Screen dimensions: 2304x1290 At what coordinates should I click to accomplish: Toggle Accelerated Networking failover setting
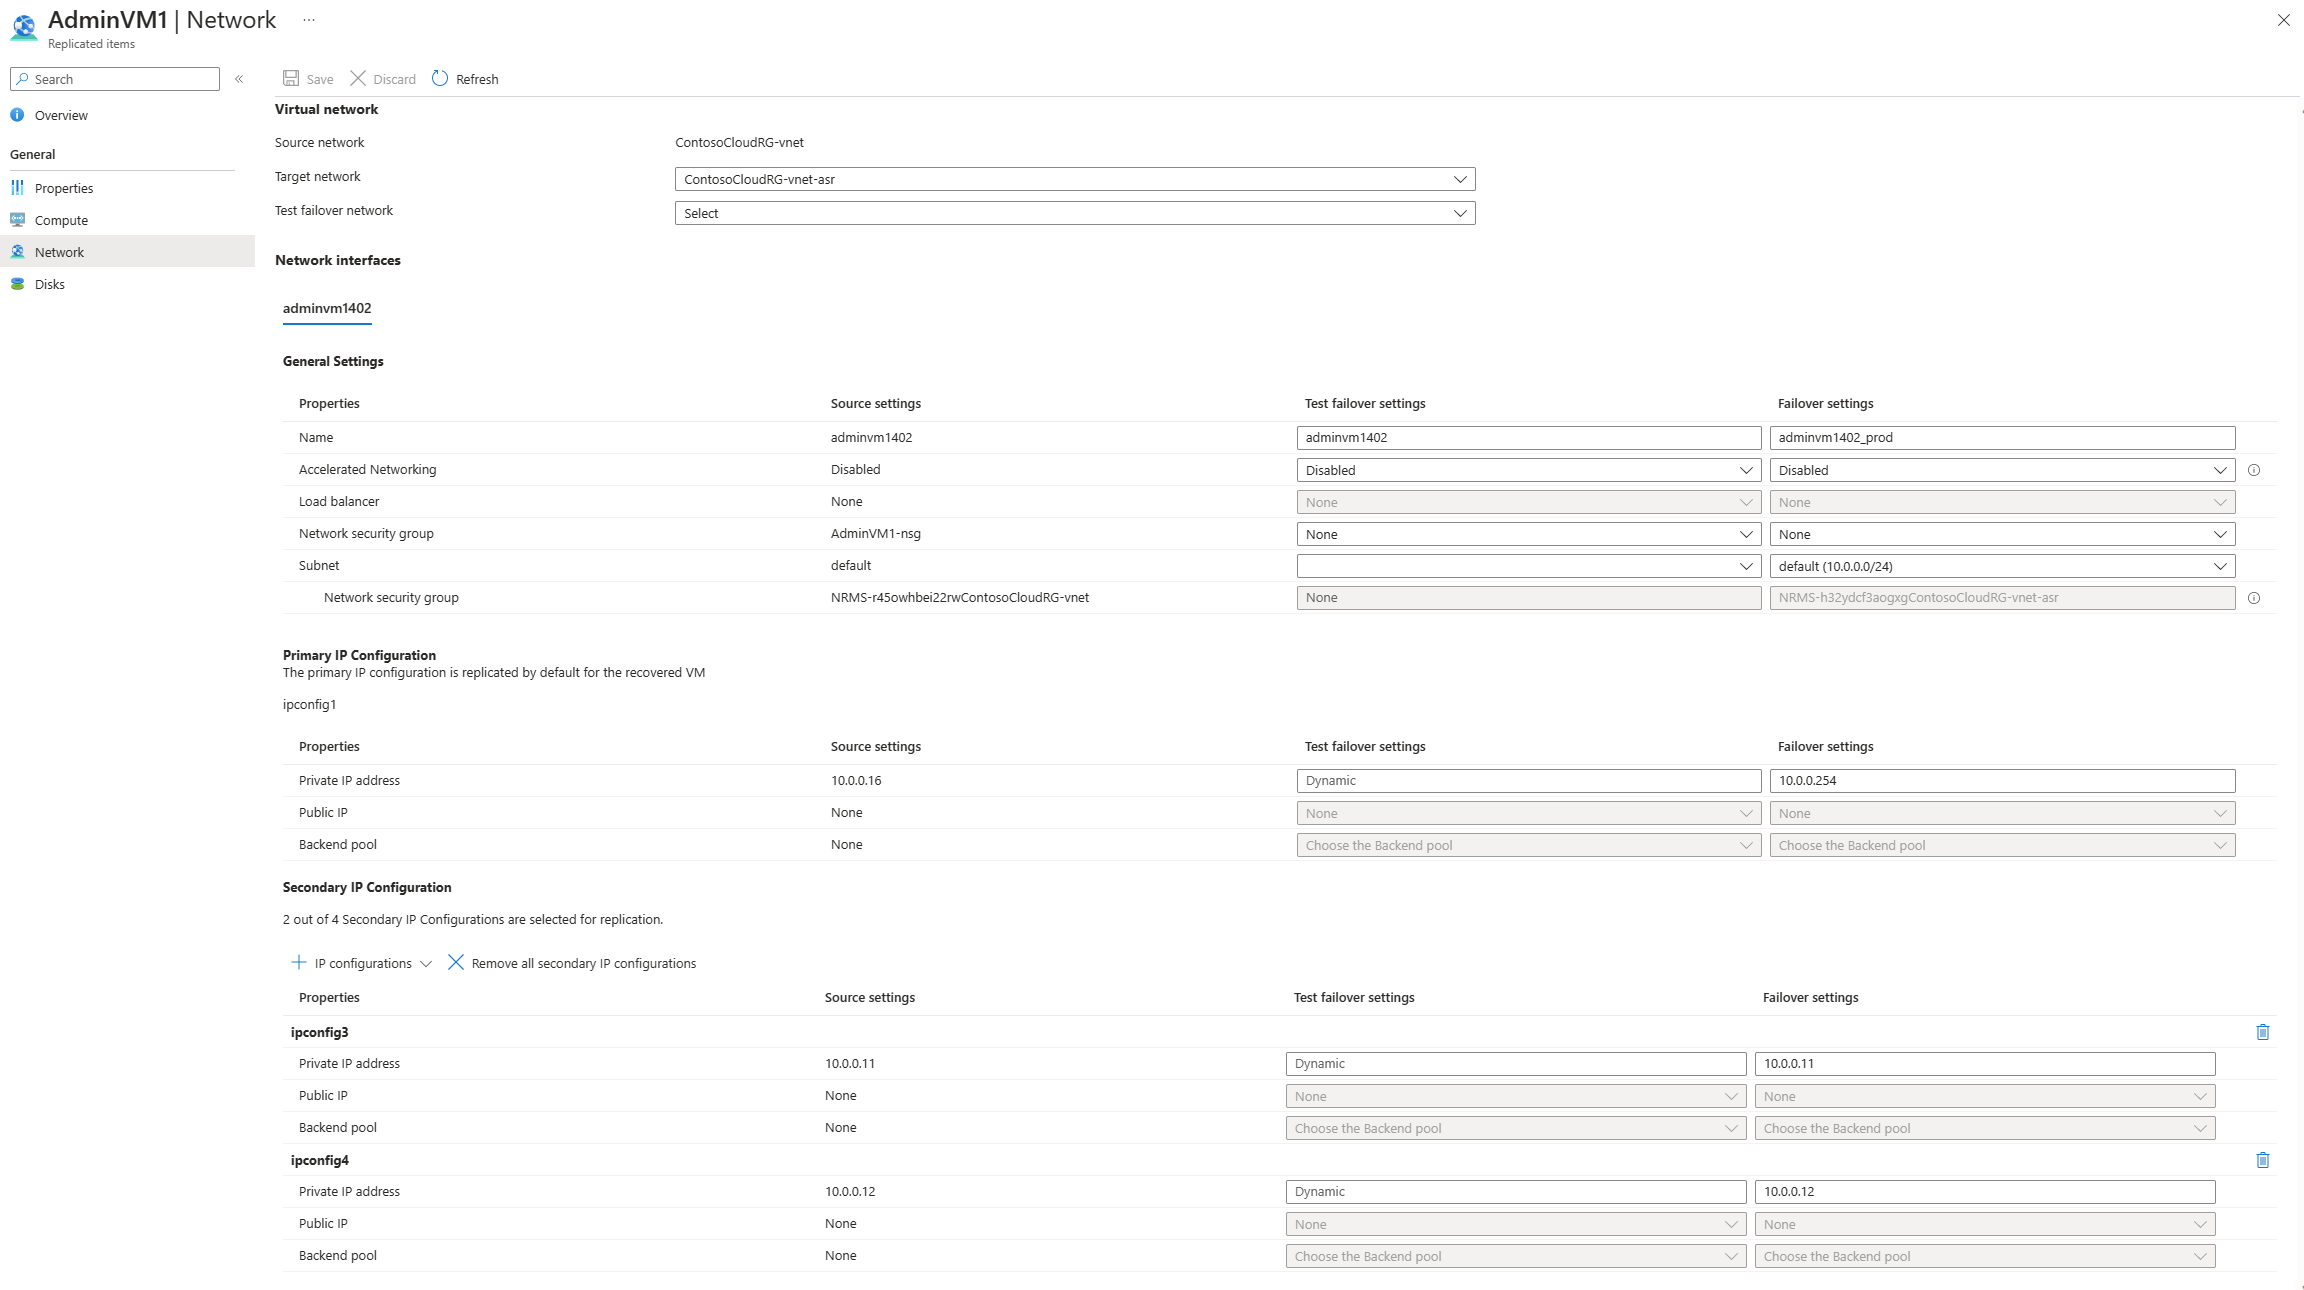click(2002, 469)
